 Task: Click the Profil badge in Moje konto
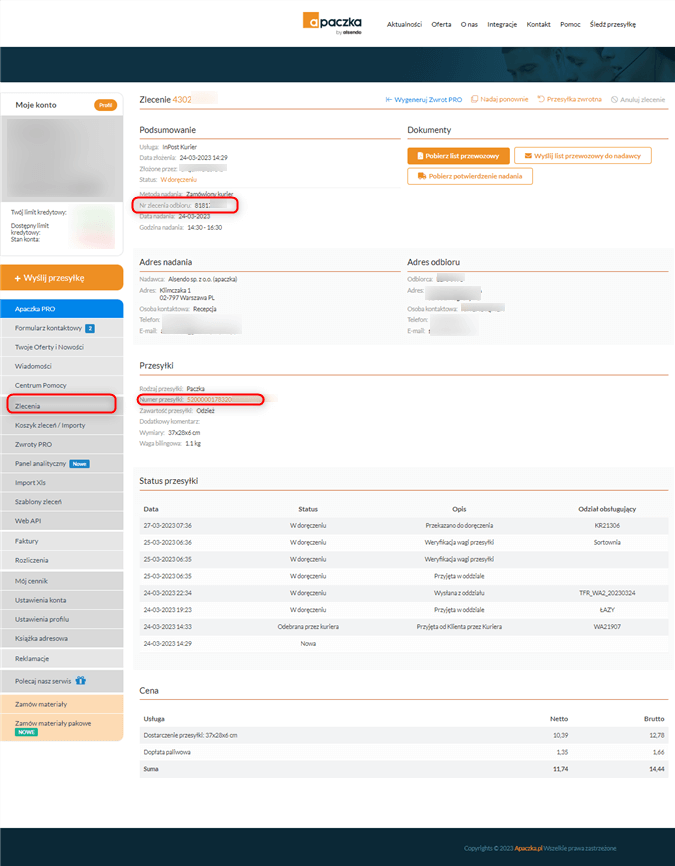pyautogui.click(x=105, y=105)
